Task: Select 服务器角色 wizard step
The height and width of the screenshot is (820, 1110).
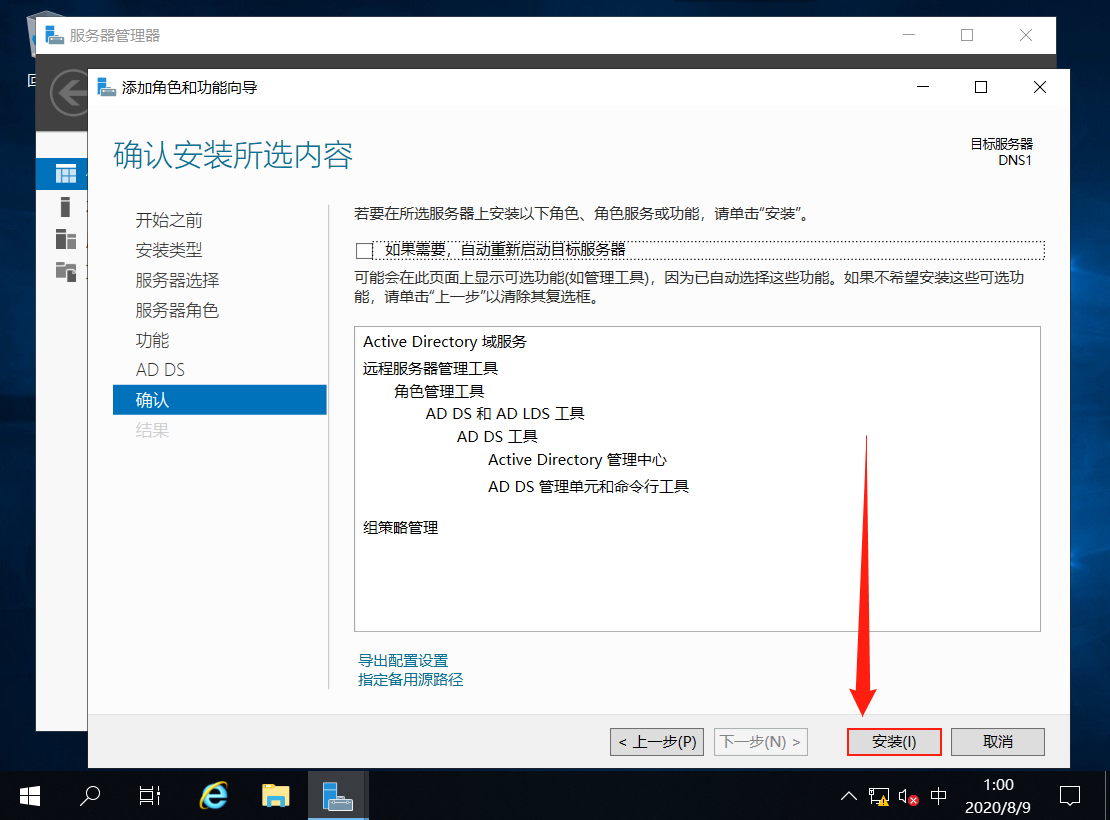Action: click(177, 310)
